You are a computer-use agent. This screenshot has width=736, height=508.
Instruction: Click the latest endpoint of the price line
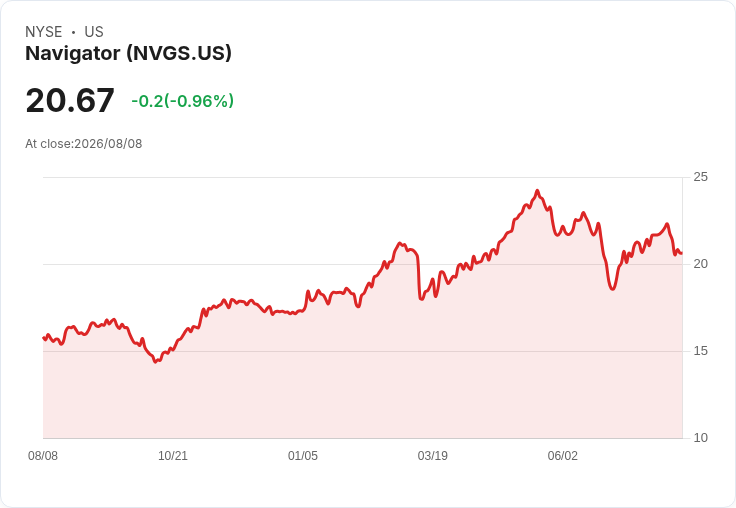coord(681,254)
